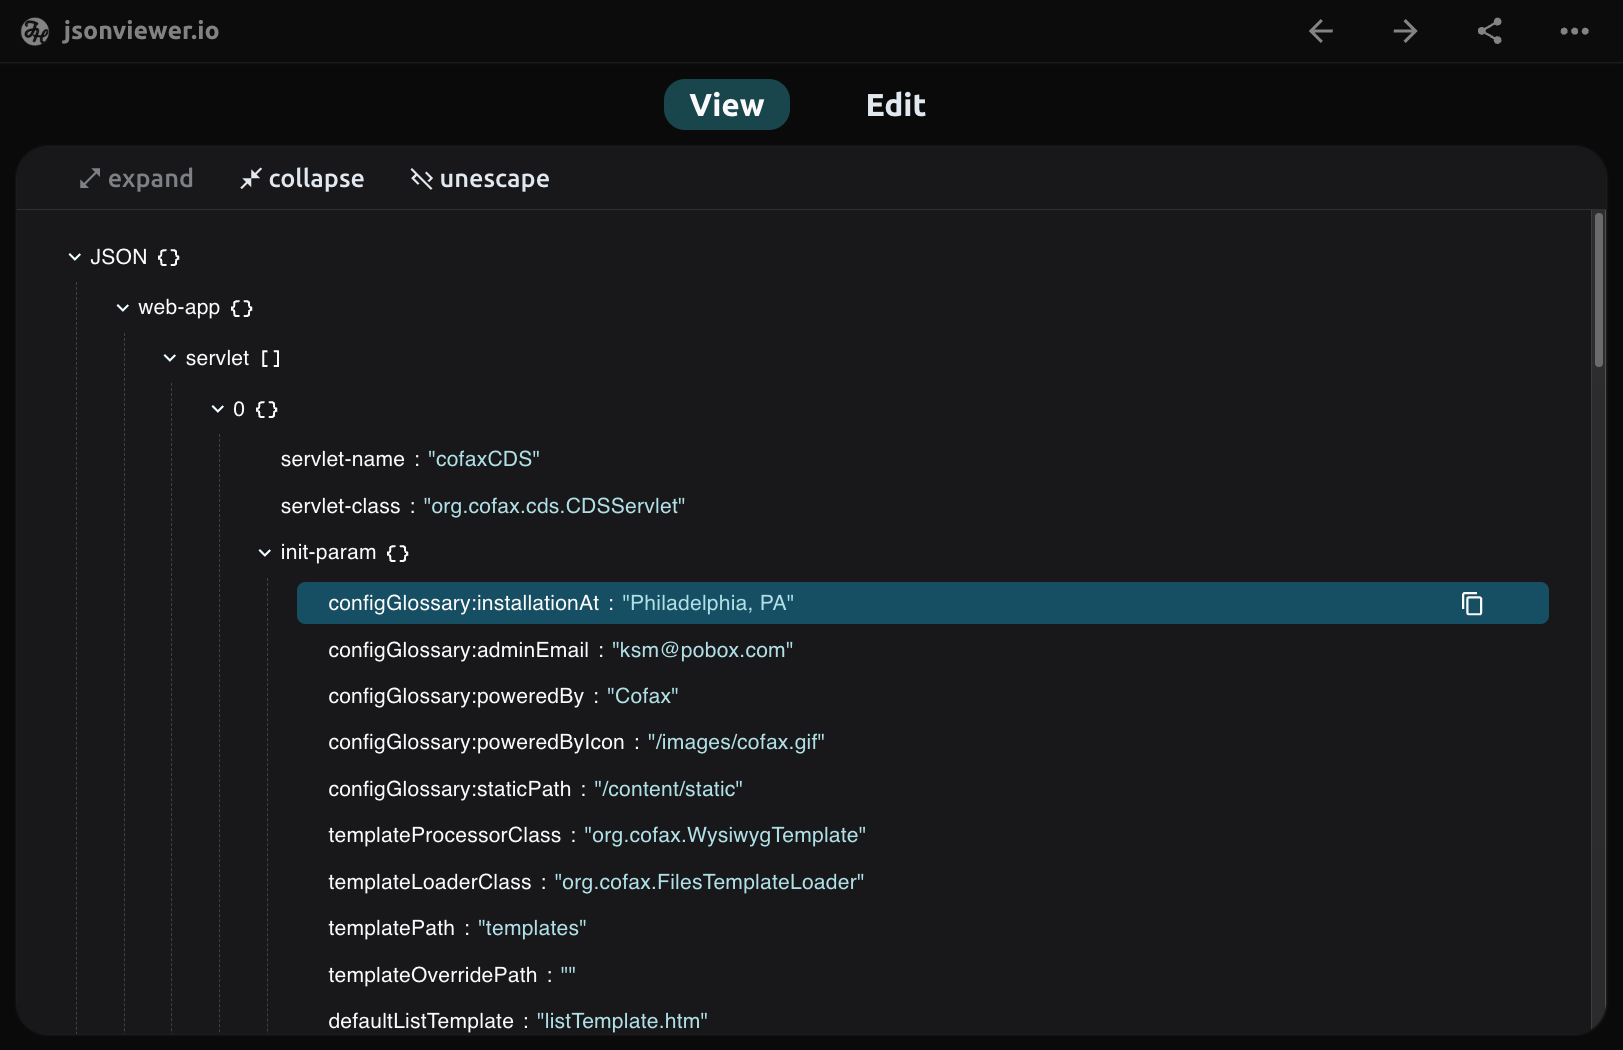Collapse the 0 object chevron
This screenshot has height=1050, width=1623.
pyautogui.click(x=217, y=409)
